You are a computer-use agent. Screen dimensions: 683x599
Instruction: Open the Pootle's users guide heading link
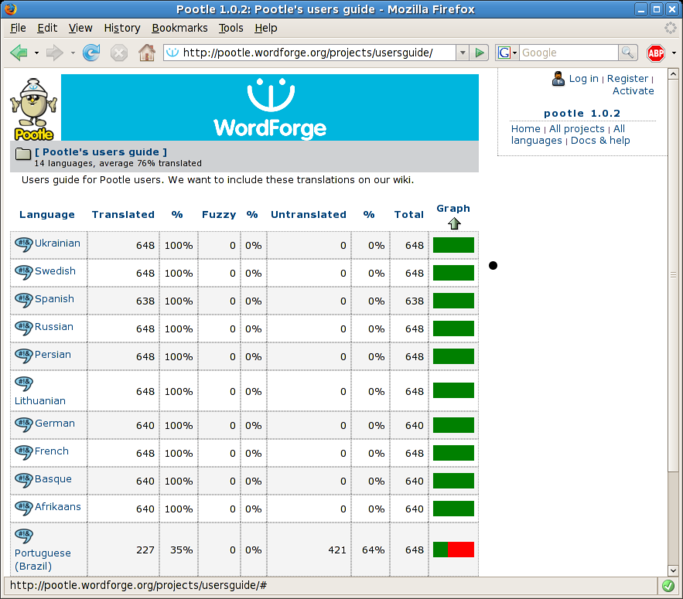coord(101,152)
